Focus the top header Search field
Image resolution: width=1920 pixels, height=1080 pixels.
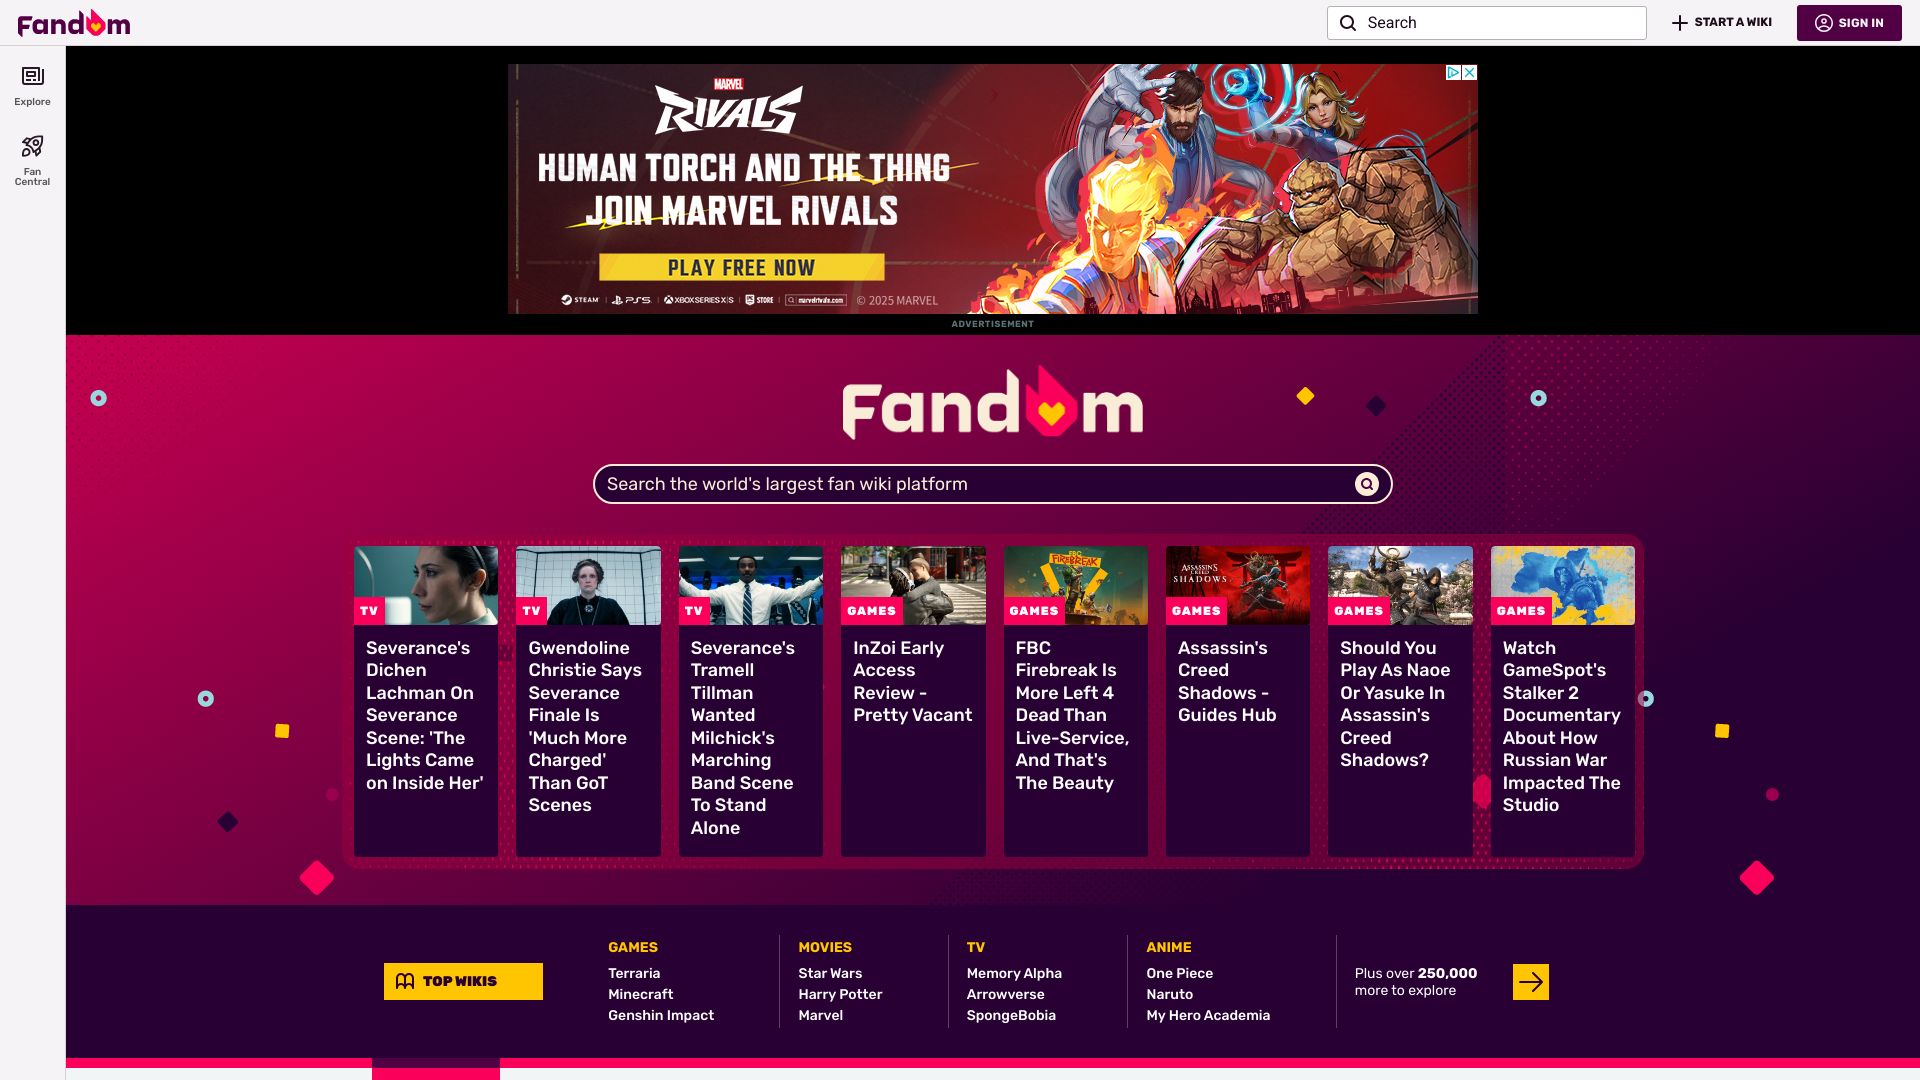1486,23
